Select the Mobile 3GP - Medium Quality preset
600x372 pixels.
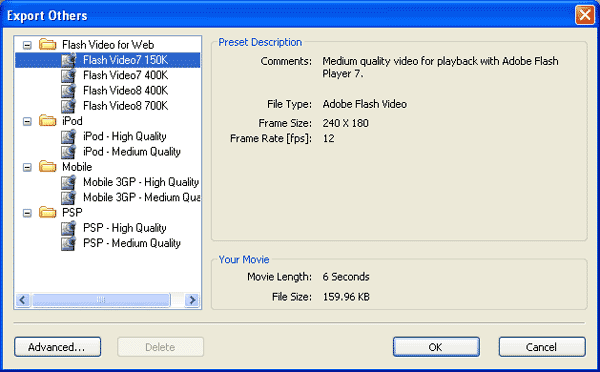tap(142, 197)
